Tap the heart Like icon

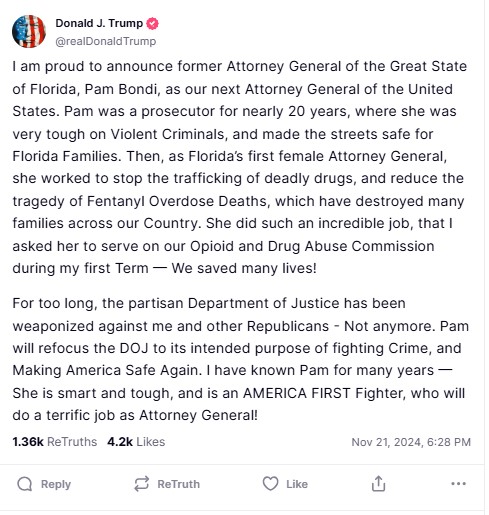pos(270,483)
